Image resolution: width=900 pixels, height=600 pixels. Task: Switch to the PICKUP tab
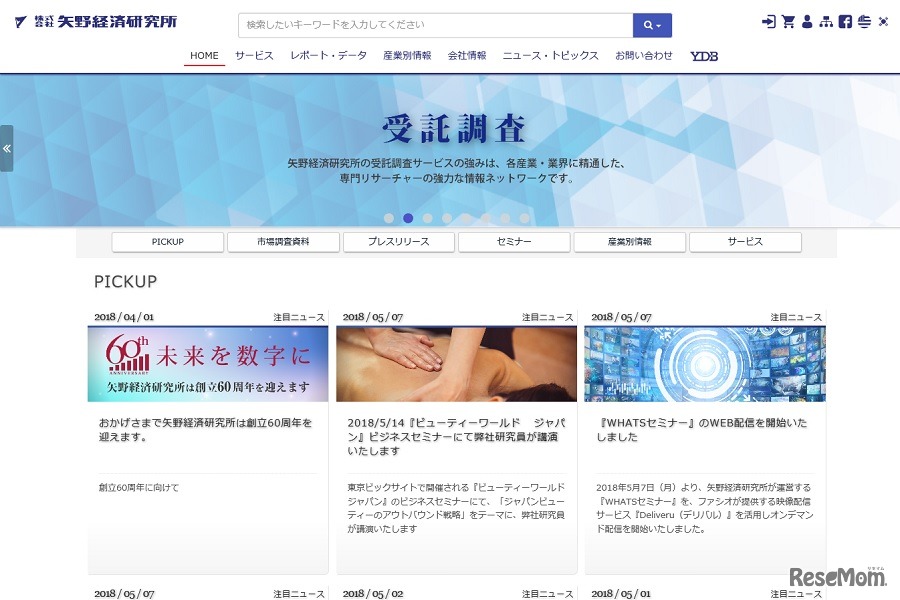point(168,242)
